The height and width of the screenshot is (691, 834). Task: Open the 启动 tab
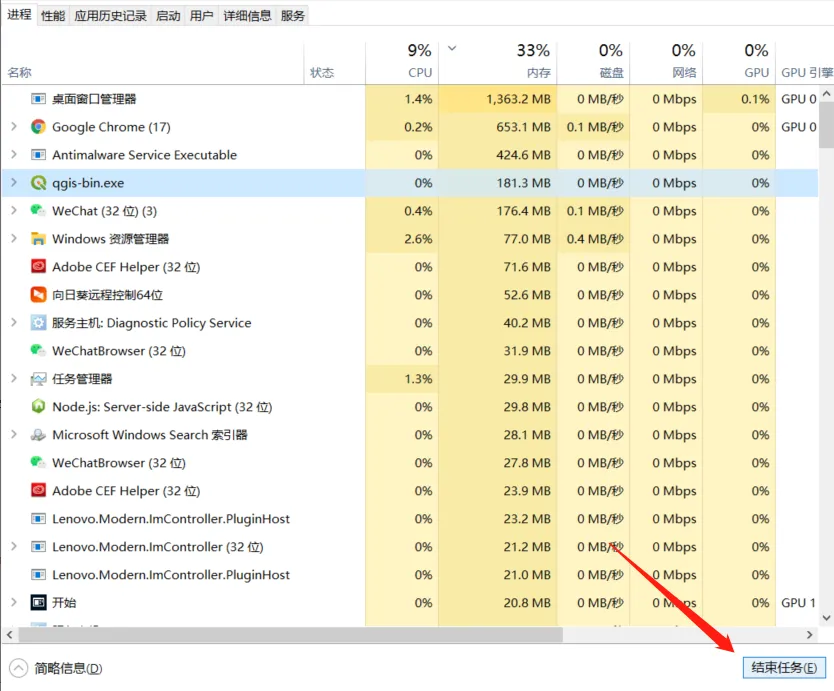[x=168, y=16]
